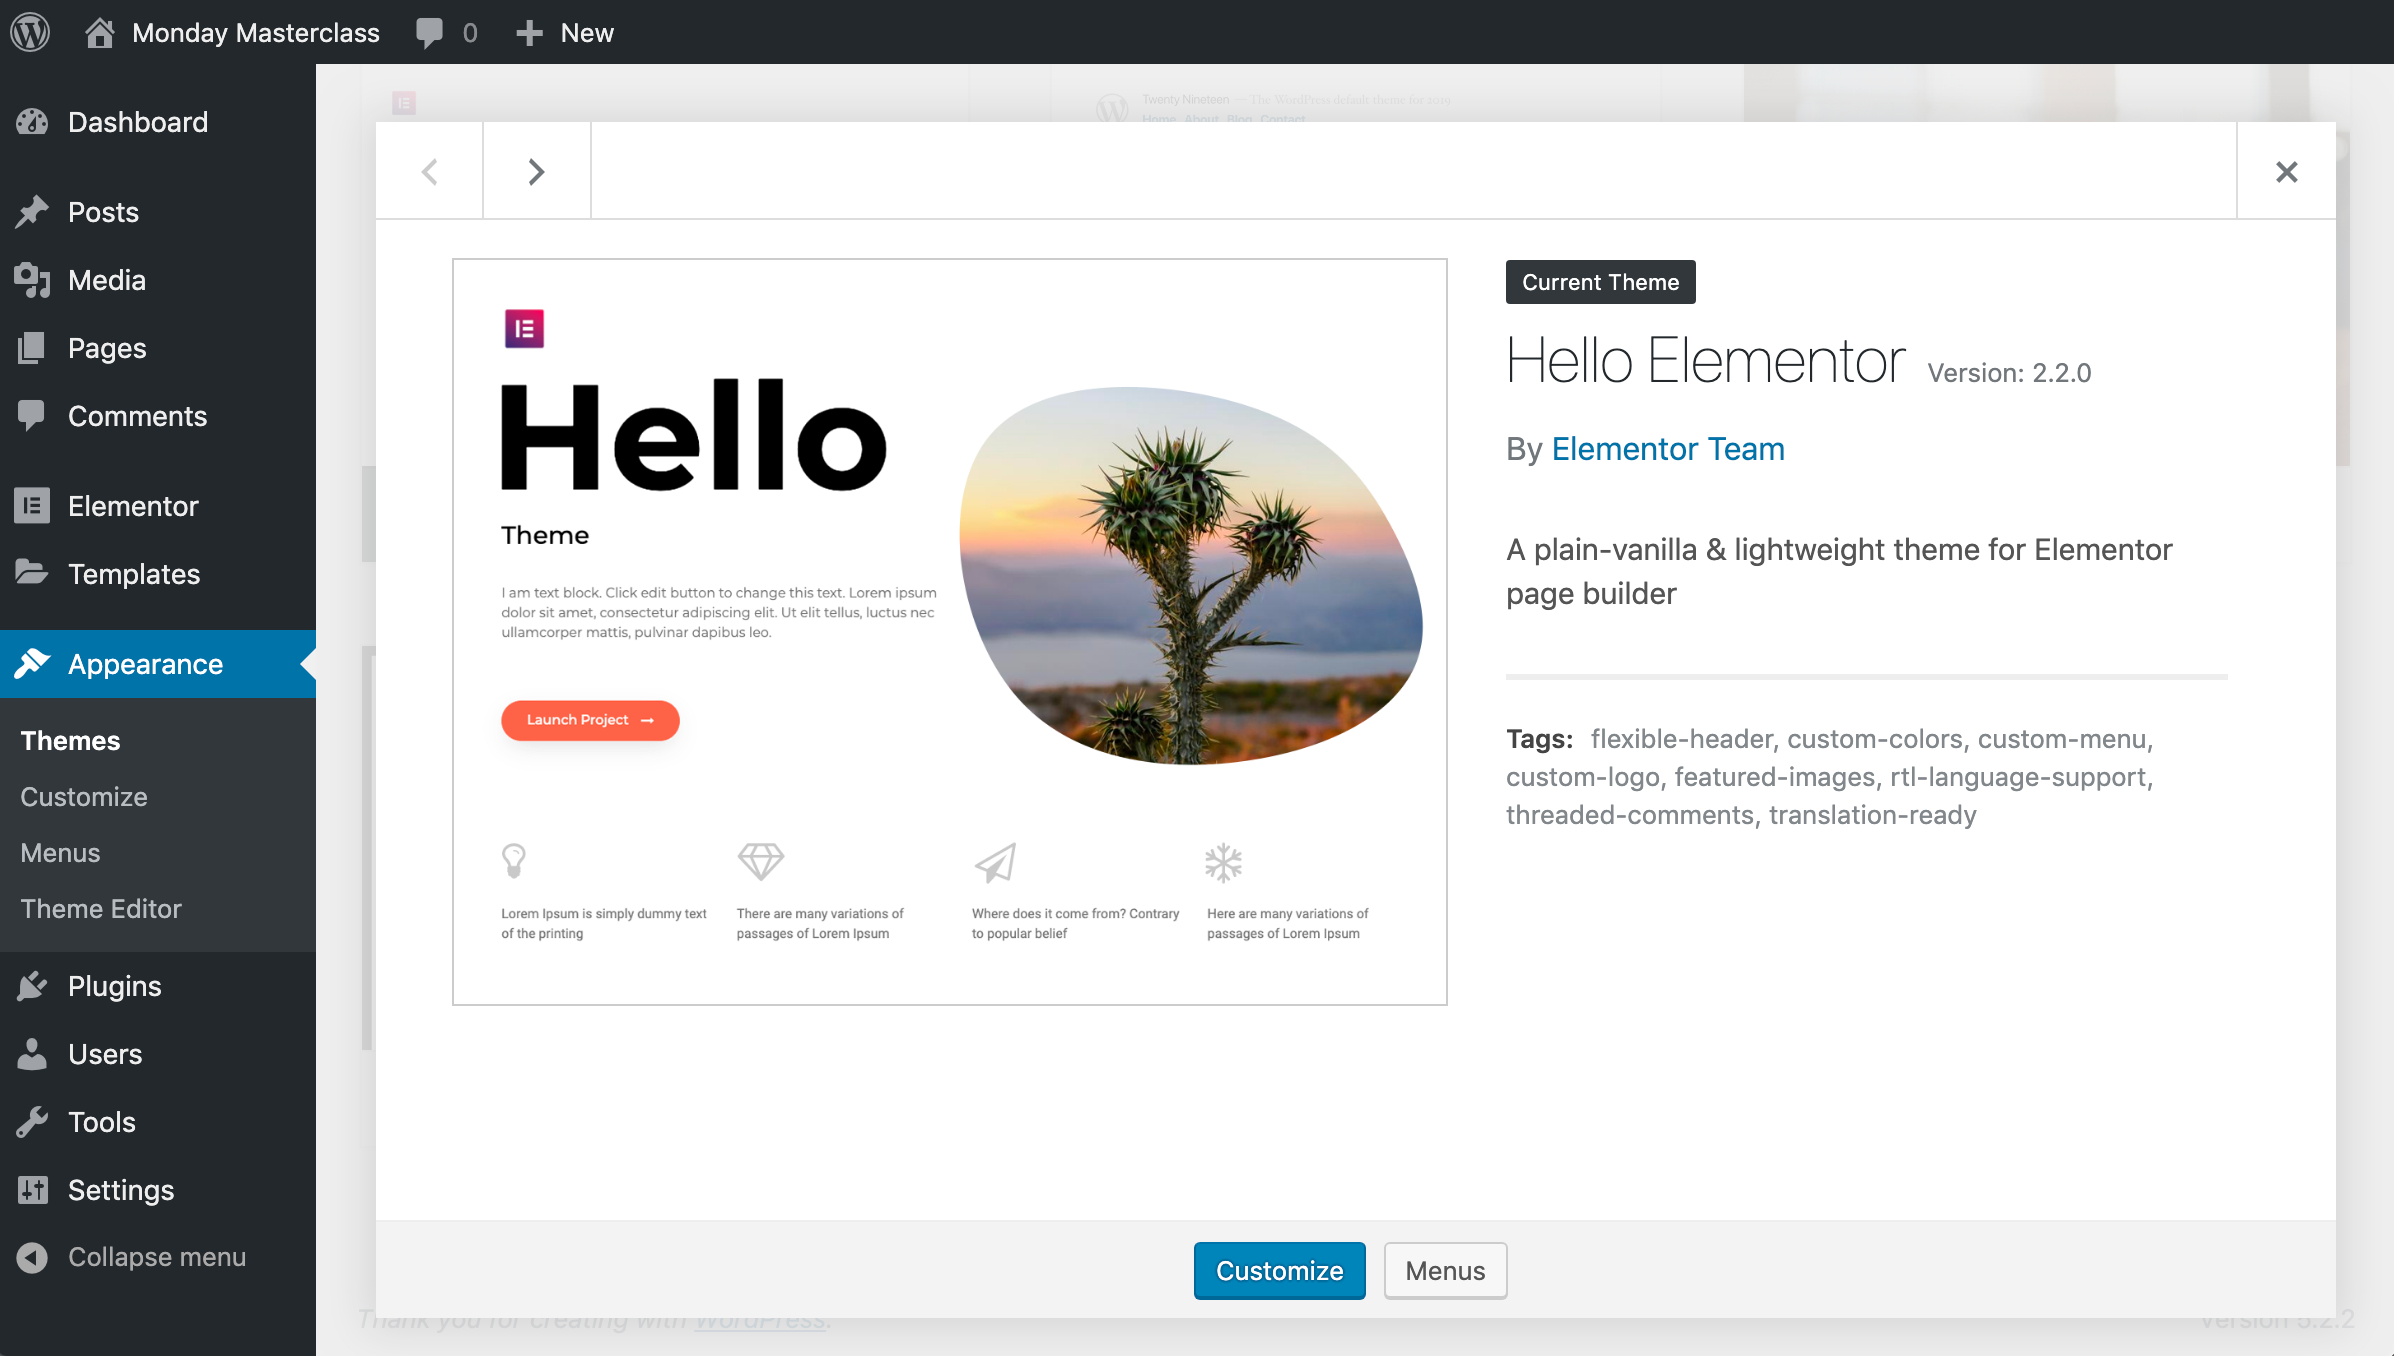Open the Media menu item
Screen dimensions: 2394x1356
pos(107,280)
